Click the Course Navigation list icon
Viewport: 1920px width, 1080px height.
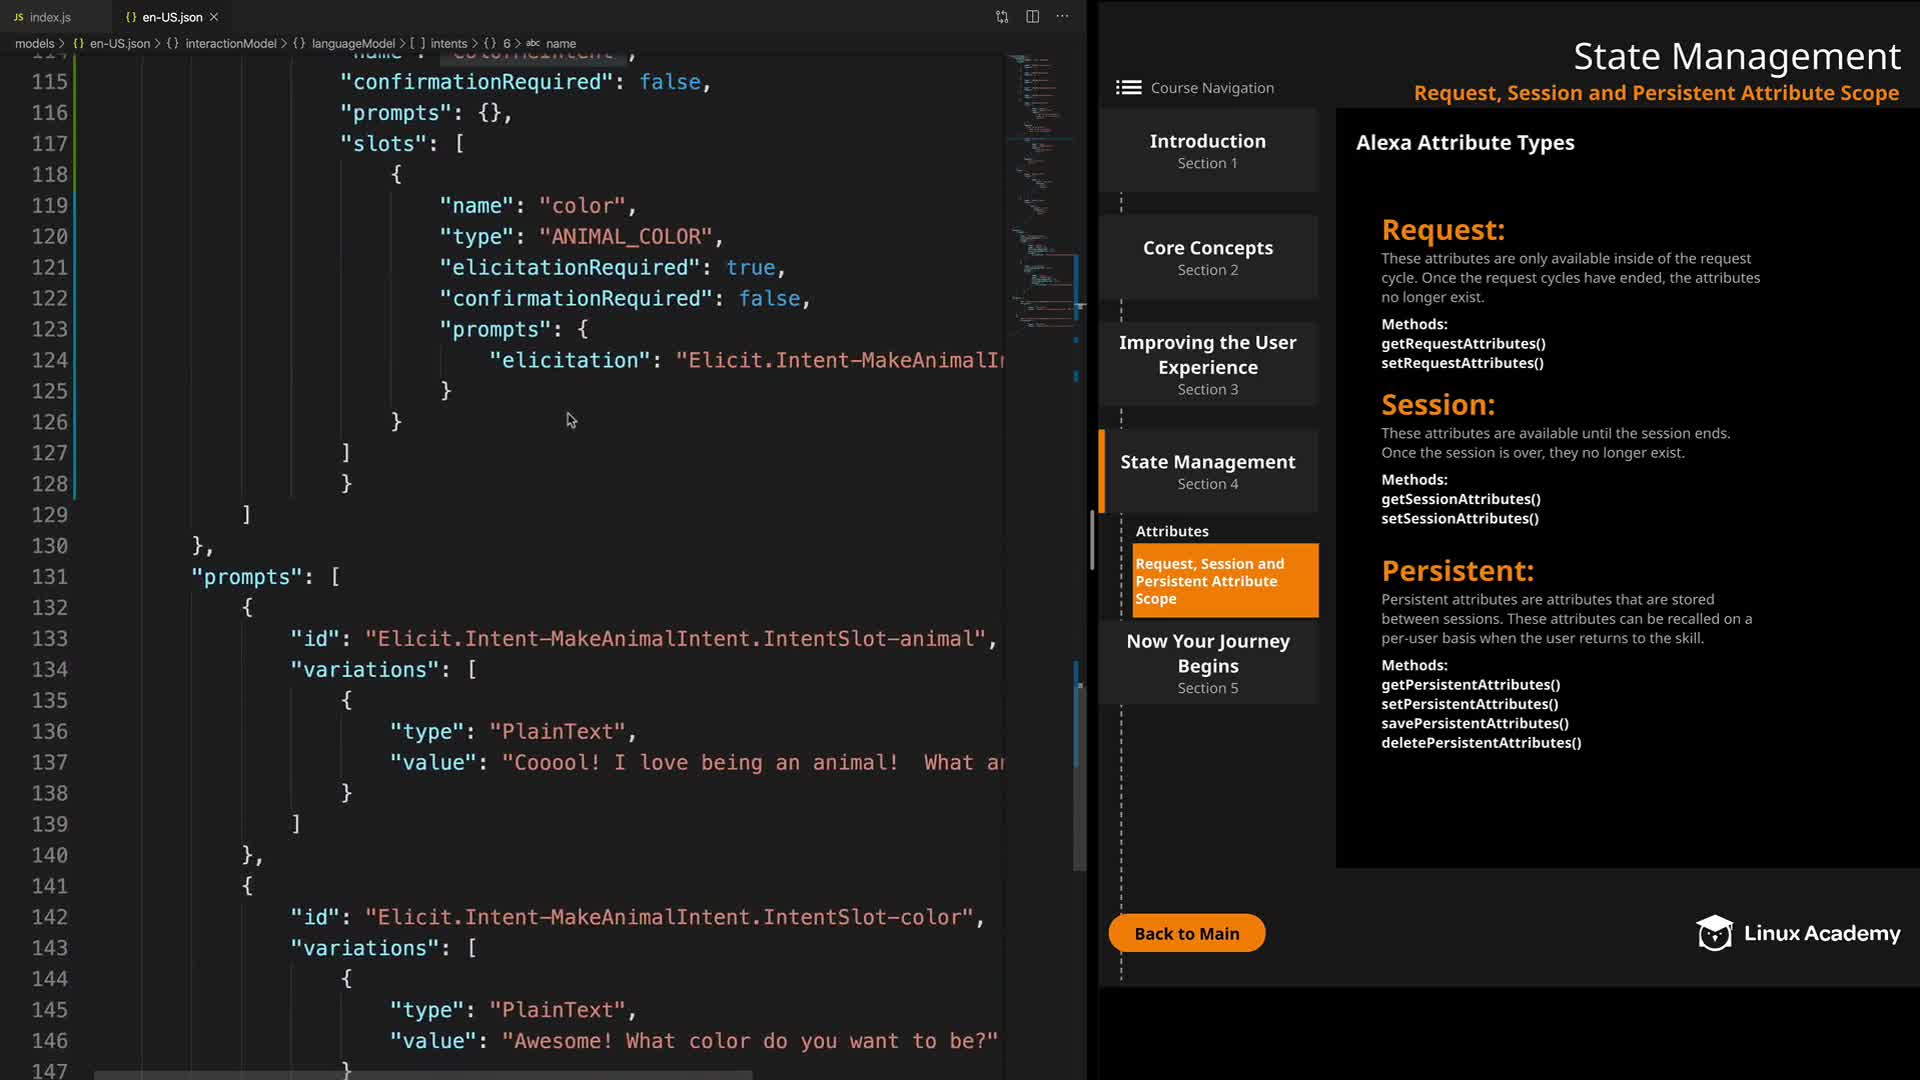point(1128,88)
